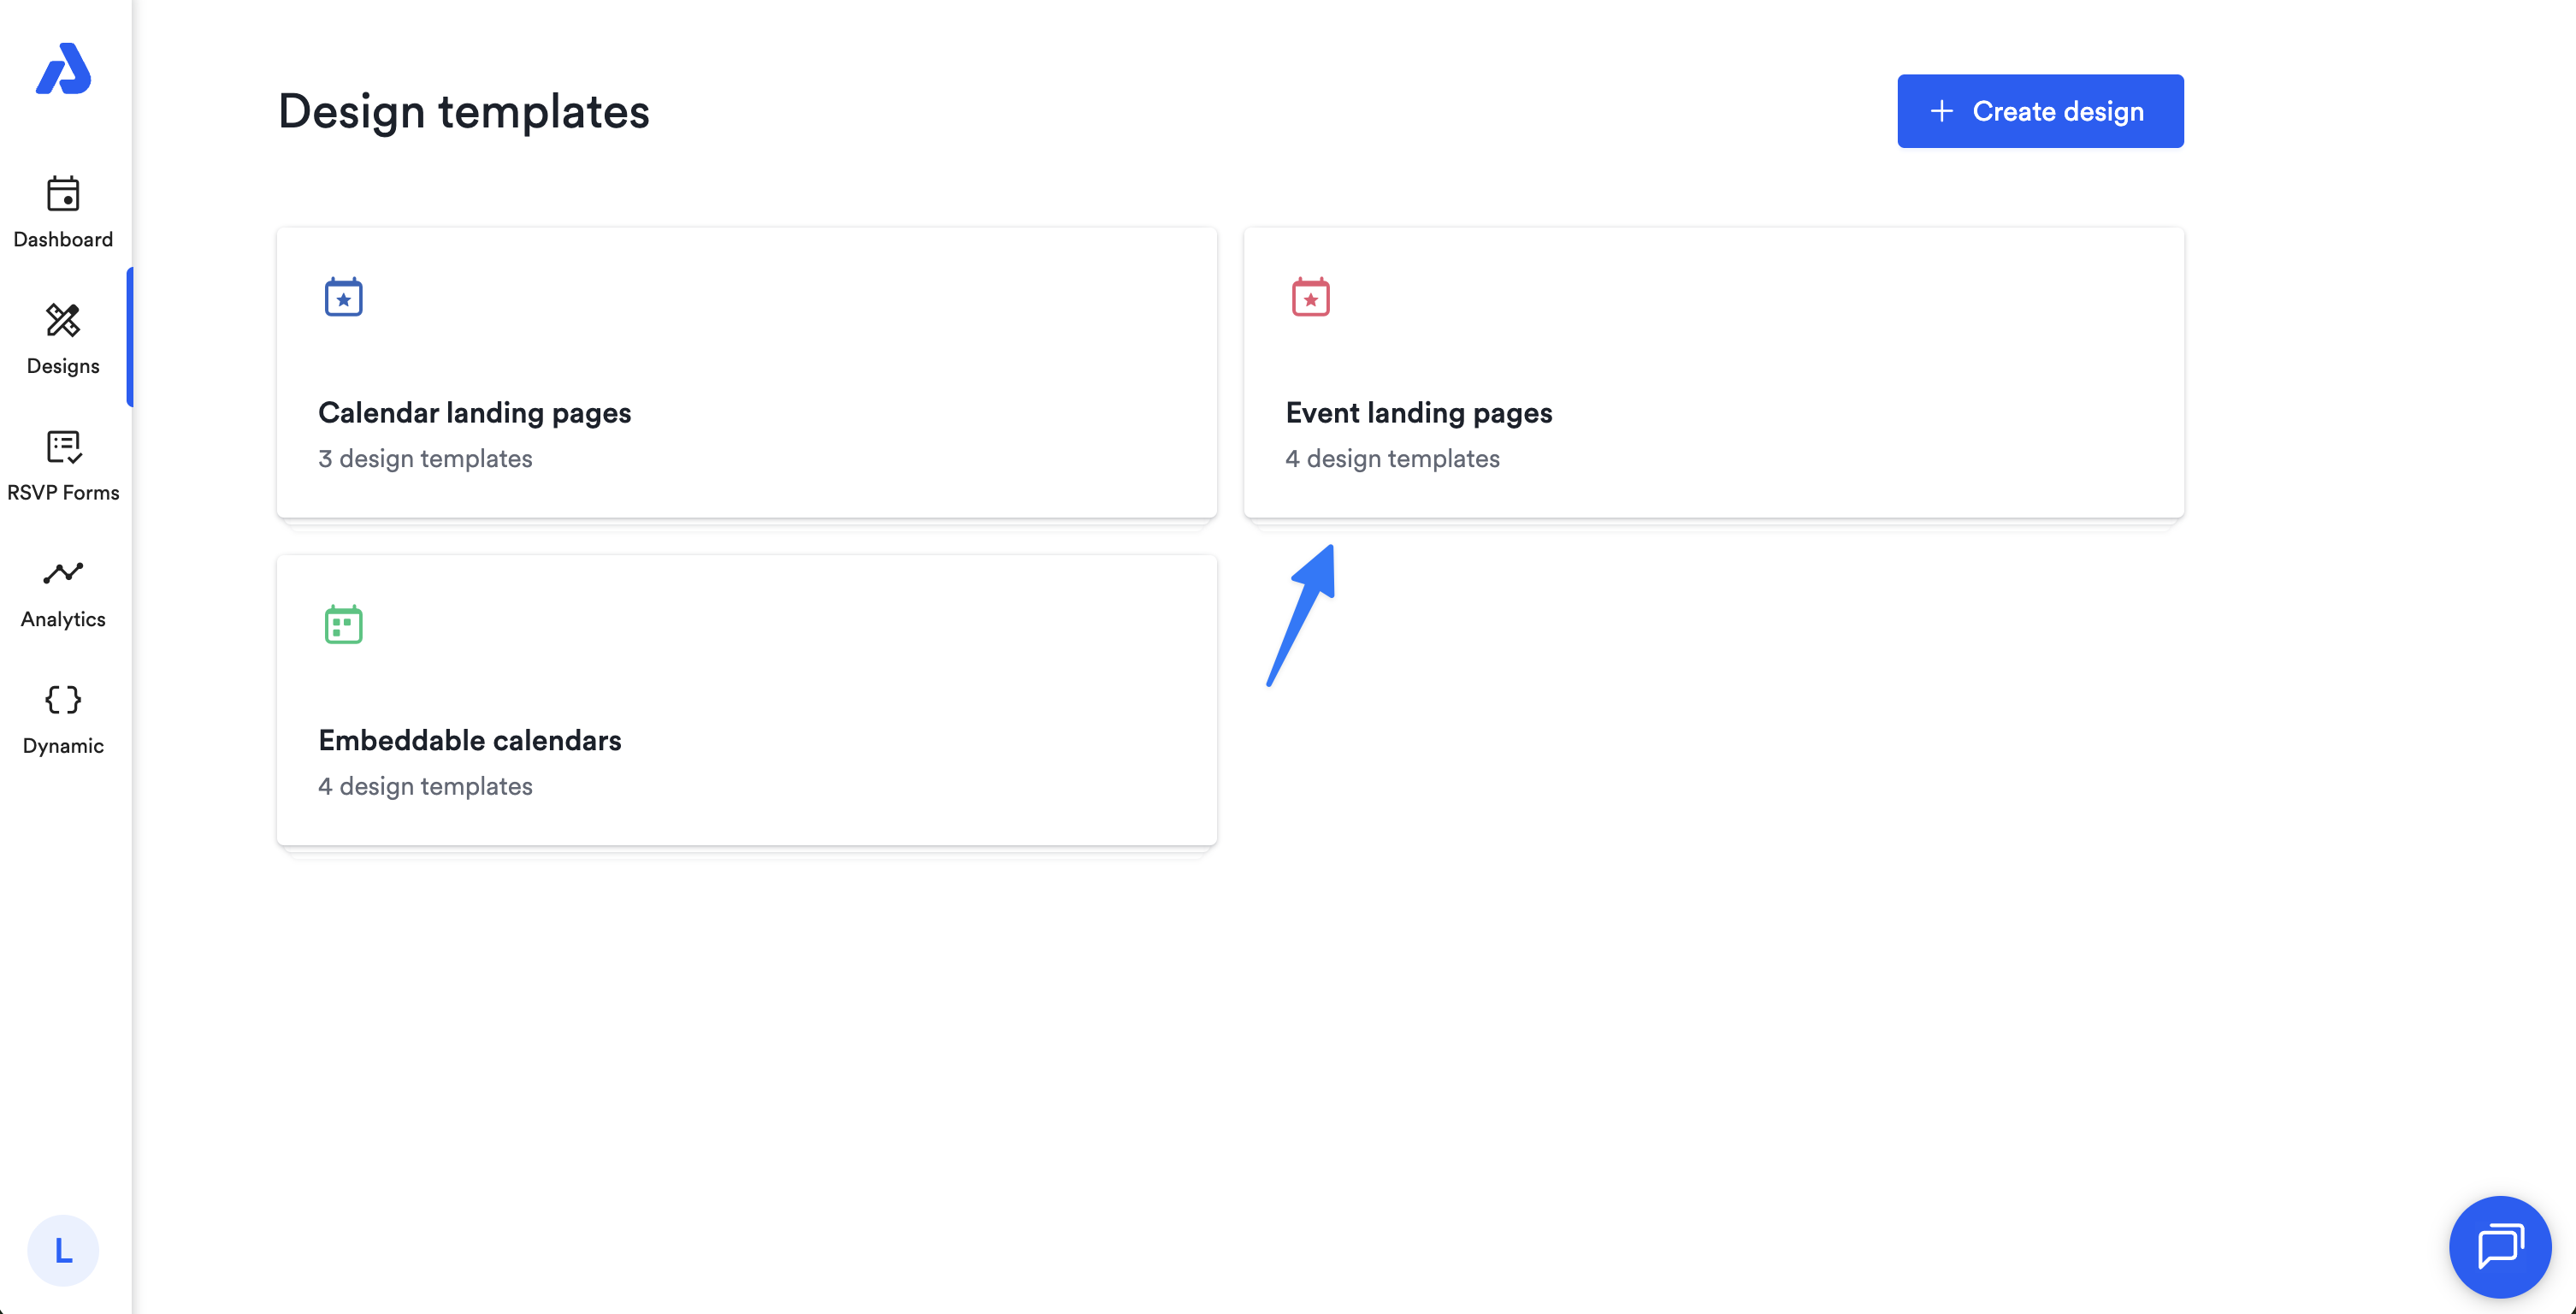Click the blue calendar star icon
2576x1314 pixels.
343,297
